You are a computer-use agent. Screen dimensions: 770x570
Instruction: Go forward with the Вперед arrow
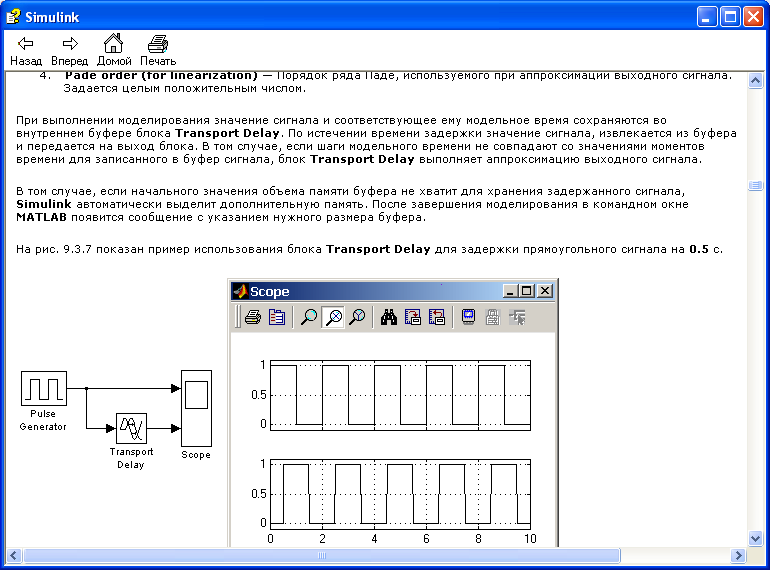pos(69,50)
